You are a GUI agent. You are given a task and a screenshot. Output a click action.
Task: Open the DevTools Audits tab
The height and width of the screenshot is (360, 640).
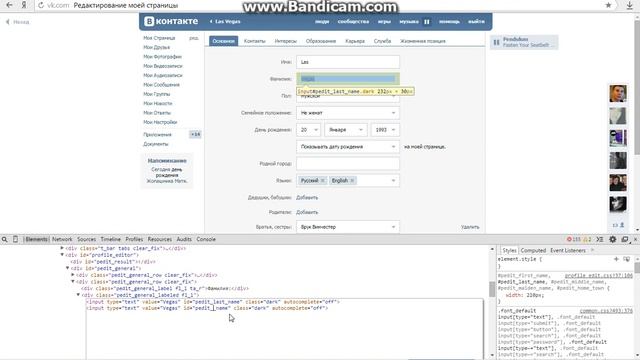click(x=184, y=239)
